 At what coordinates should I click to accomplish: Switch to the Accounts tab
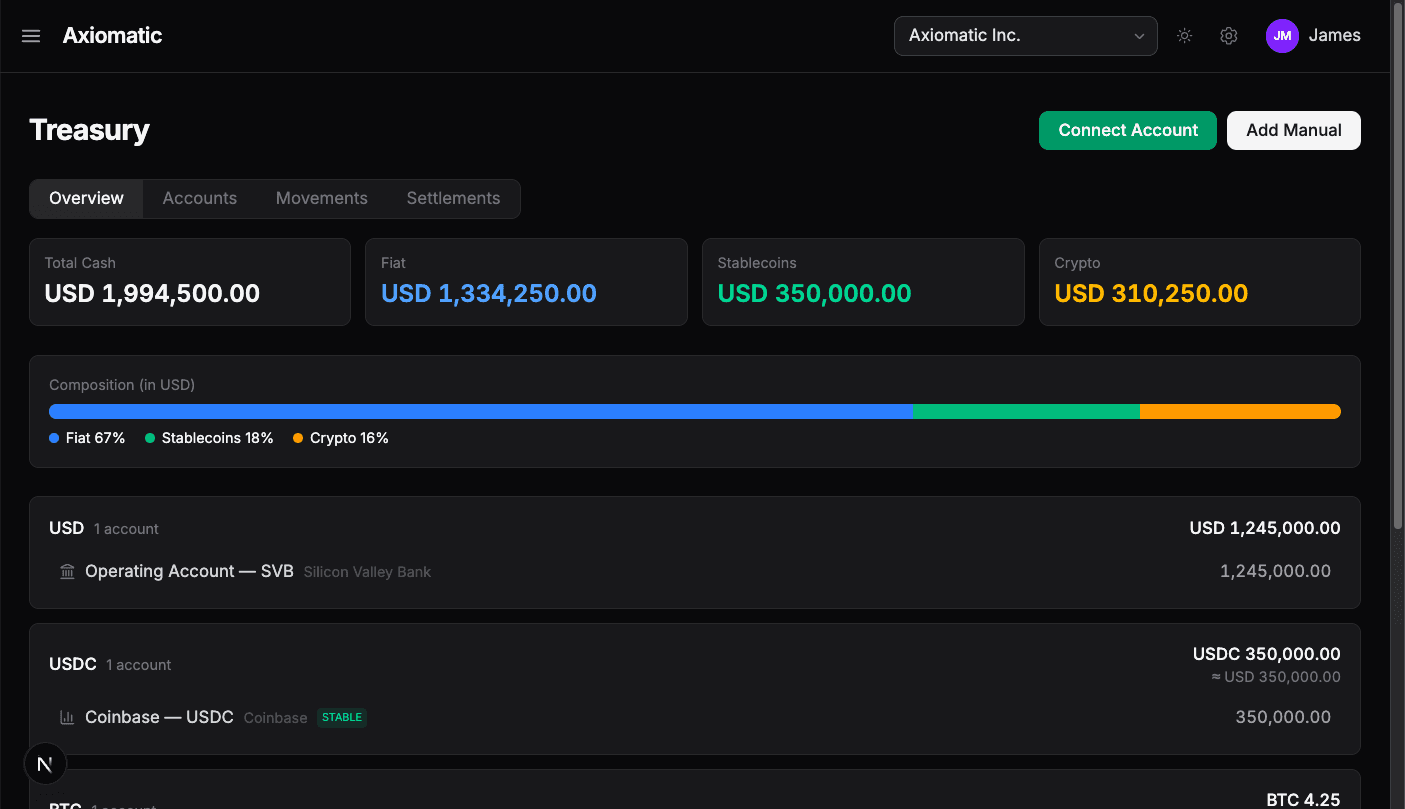(199, 198)
